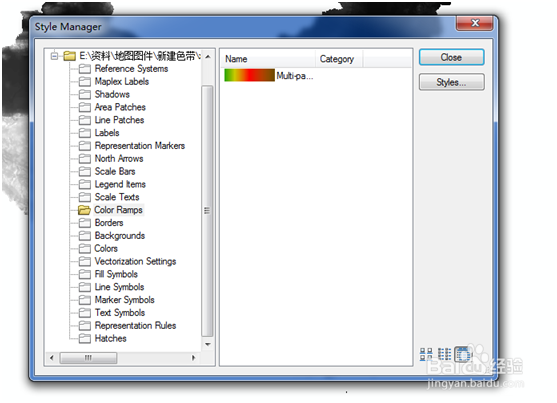
Task: Open the Styles... dialog
Action: click(x=451, y=82)
